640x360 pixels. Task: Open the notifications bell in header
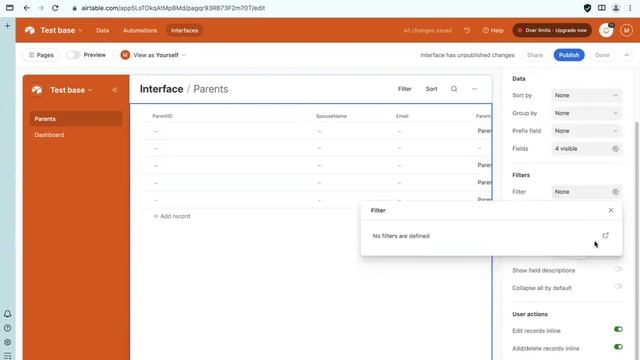pyautogui.click(x=606, y=30)
